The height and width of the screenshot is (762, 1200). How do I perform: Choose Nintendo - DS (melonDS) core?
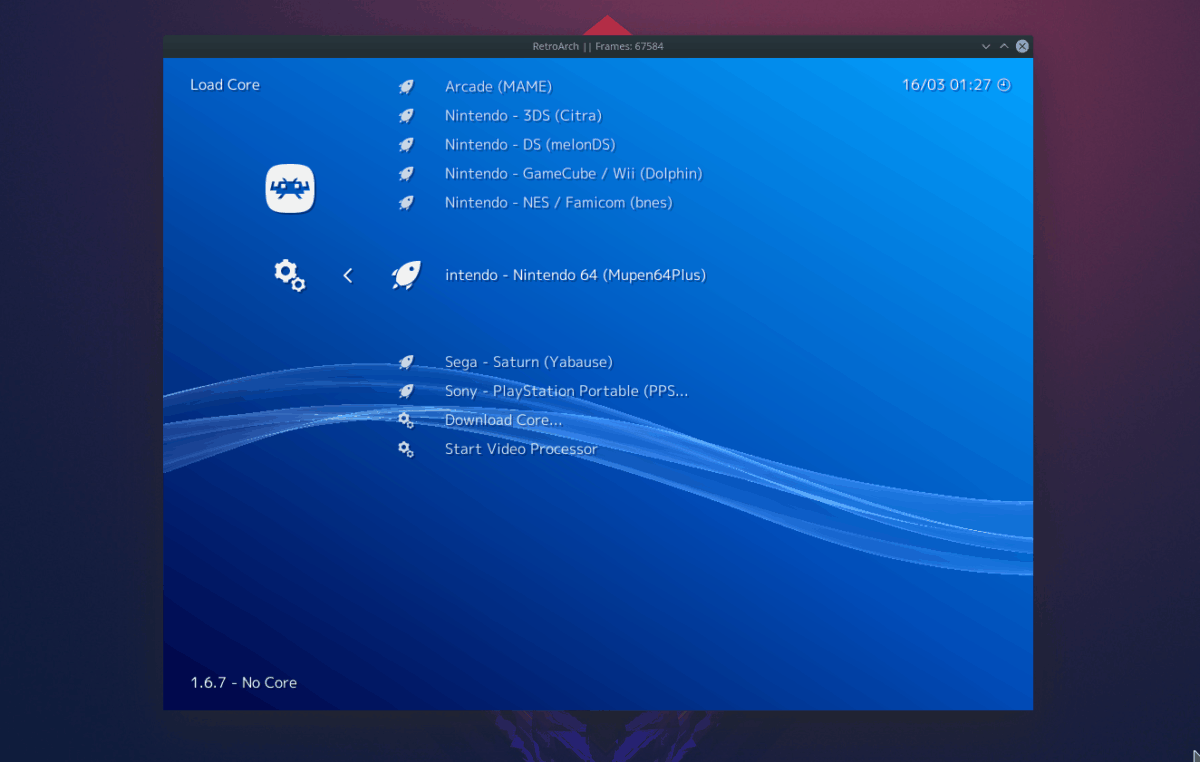point(530,145)
